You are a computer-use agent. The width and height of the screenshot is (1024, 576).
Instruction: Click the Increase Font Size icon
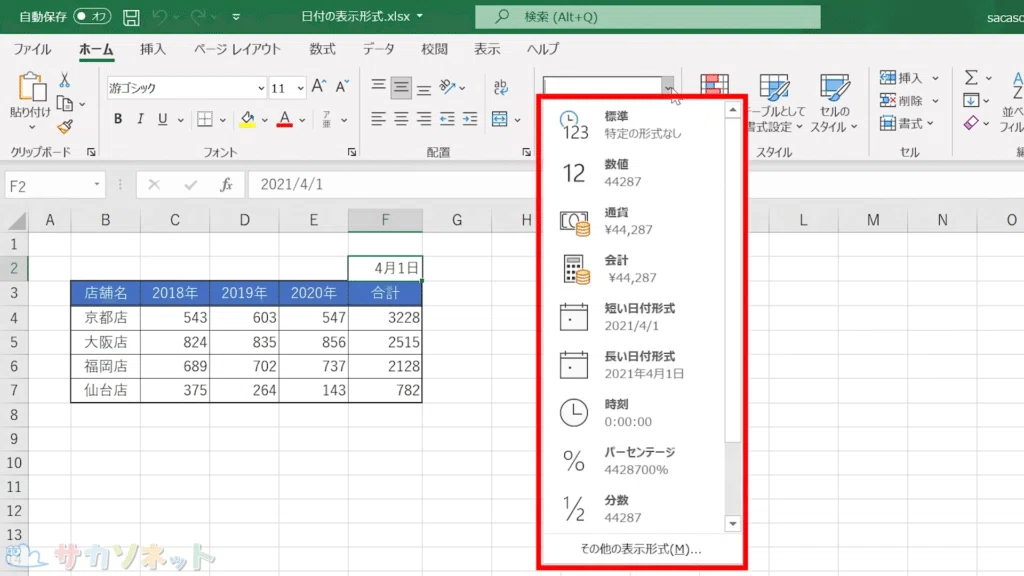tap(319, 87)
